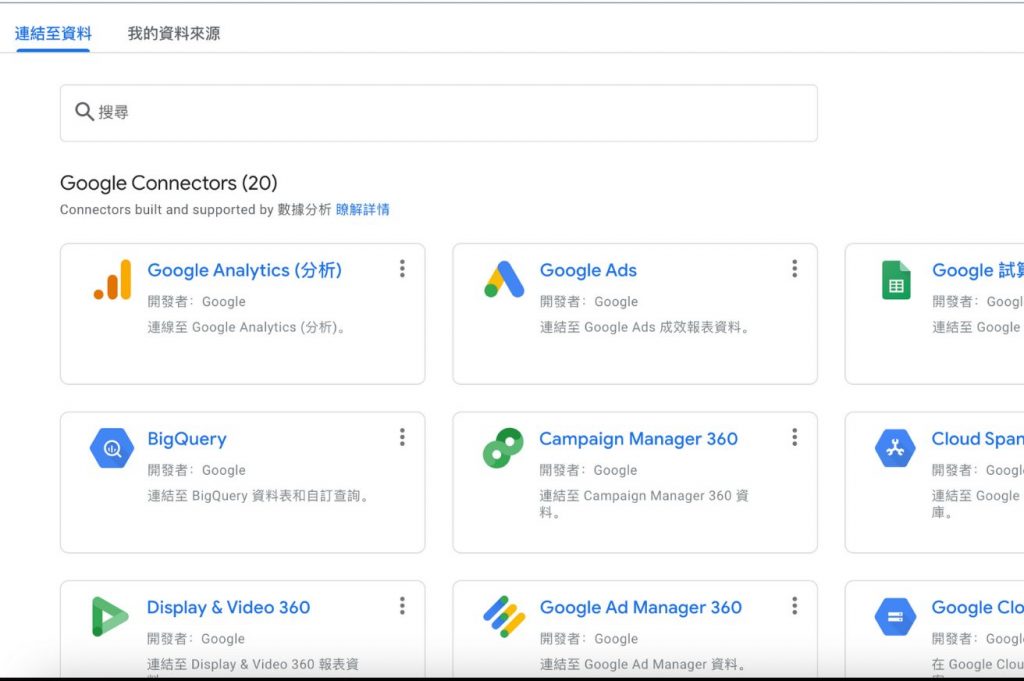Click 開發者: Google under Campaign Manager 360
This screenshot has height=681, width=1024.
click(588, 470)
